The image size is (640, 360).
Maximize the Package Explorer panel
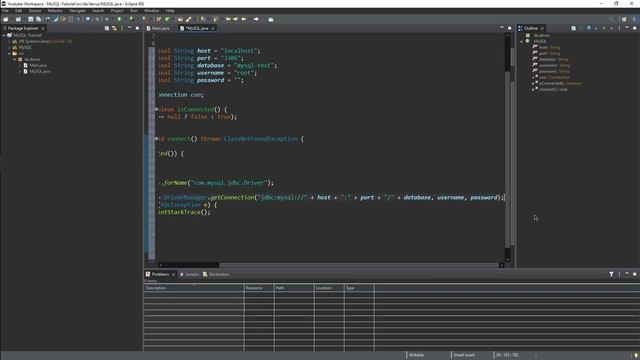click(137, 28)
